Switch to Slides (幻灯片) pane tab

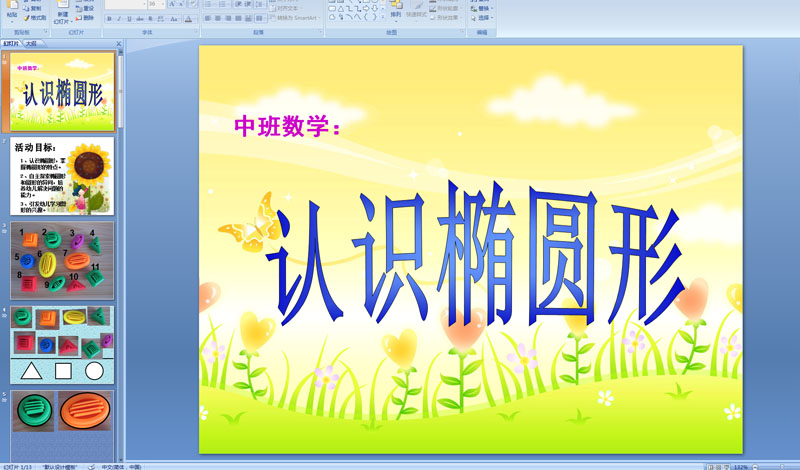pos(11,44)
